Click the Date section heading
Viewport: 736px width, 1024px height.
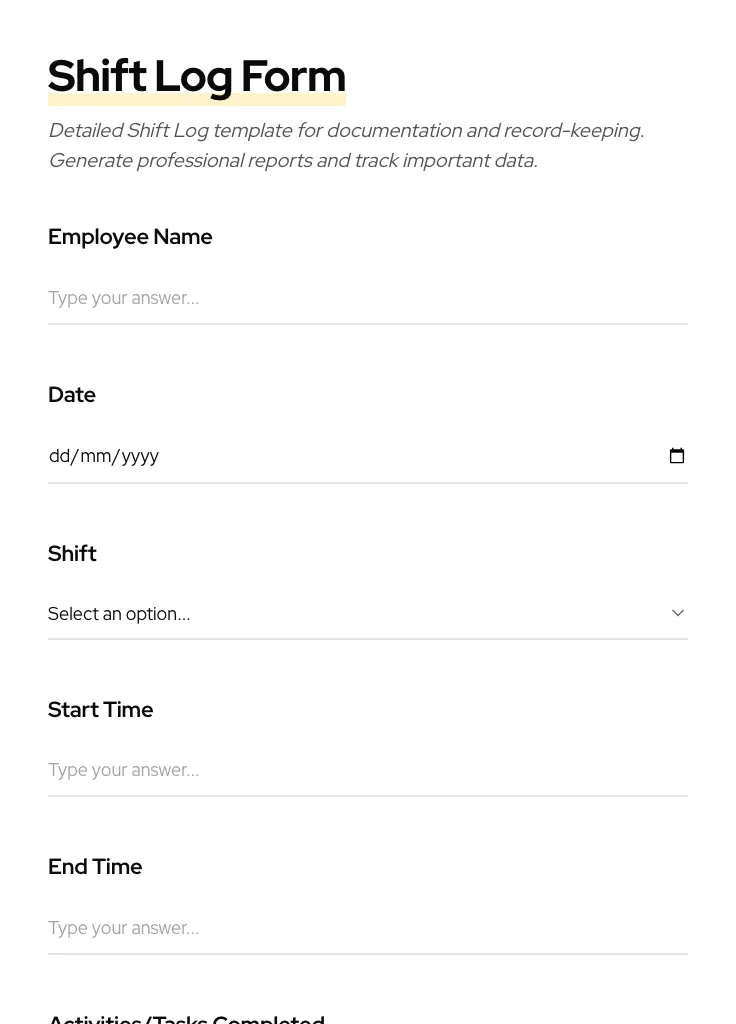tap(71, 394)
